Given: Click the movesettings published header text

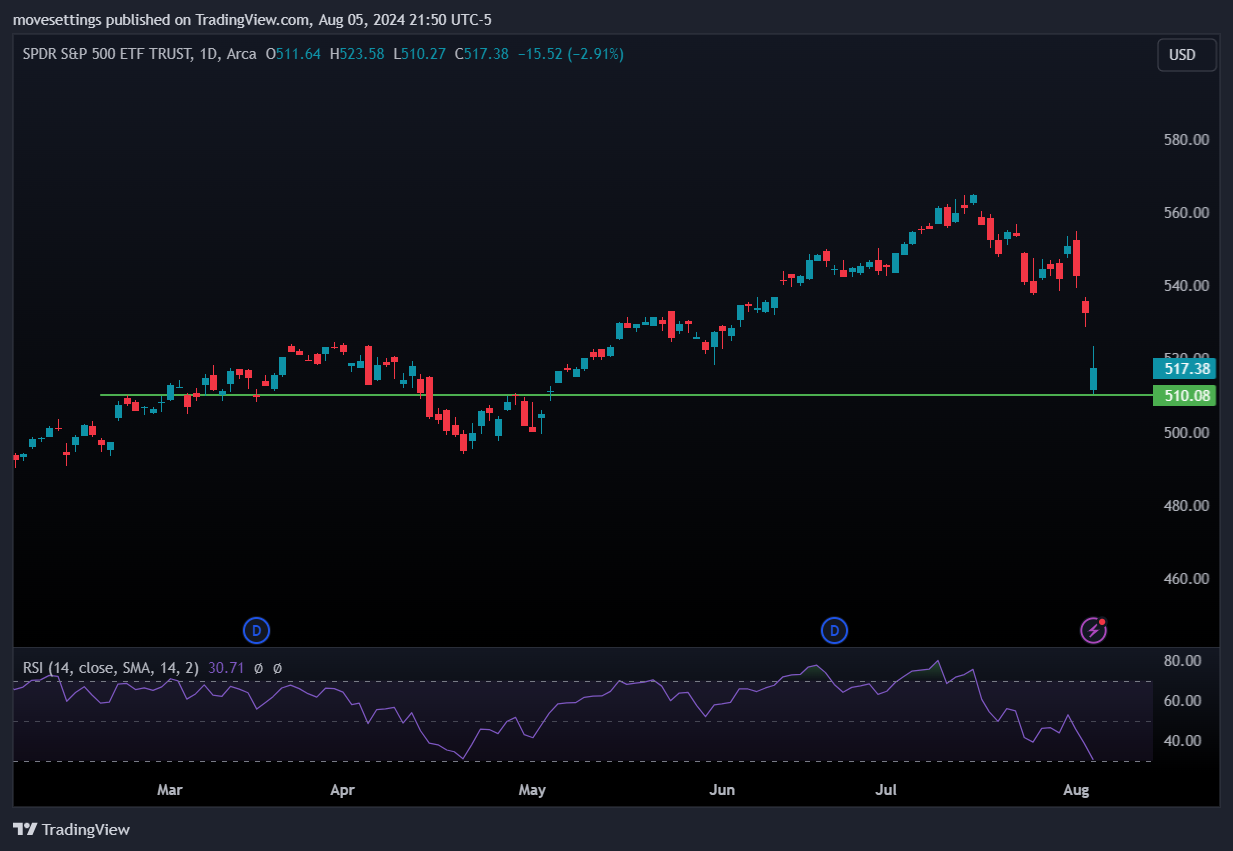Looking at the screenshot, I should [x=252, y=20].
